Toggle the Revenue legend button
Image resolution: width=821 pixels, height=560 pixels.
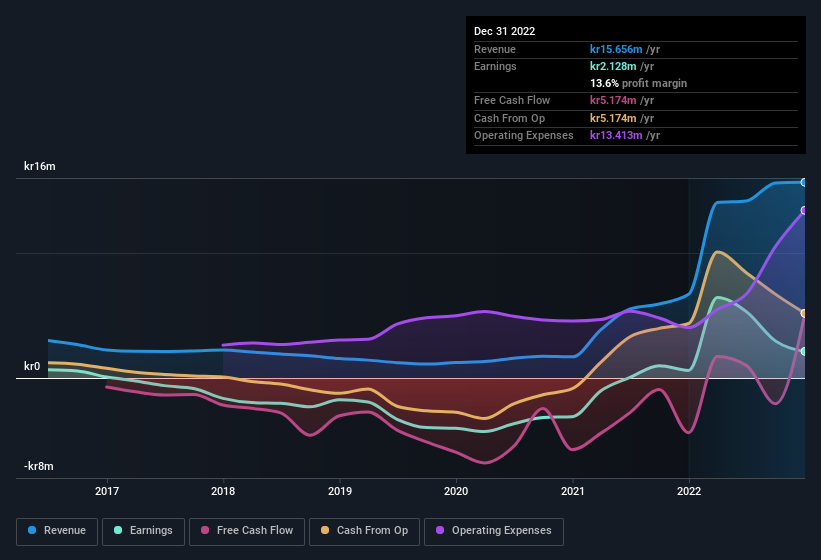click(x=57, y=531)
